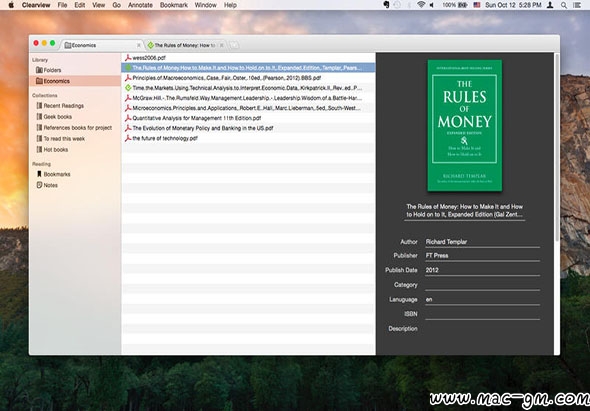This screenshot has height=411, width=590.
Task: Click PDF icon of Microeconomics Principles and Applications
Action: click(128, 108)
